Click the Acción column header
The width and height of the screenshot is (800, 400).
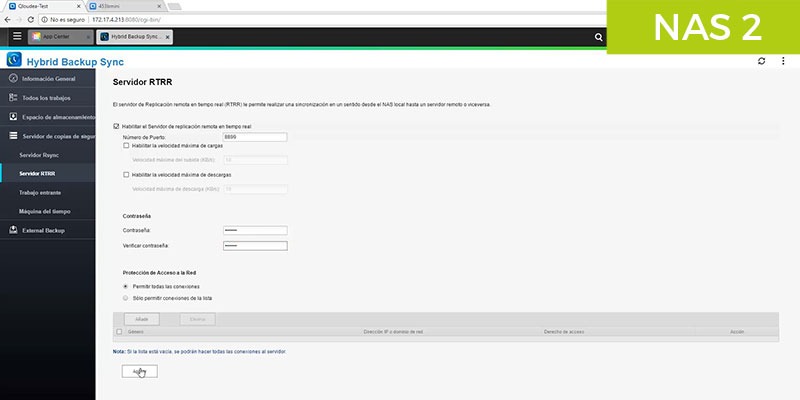coord(737,332)
